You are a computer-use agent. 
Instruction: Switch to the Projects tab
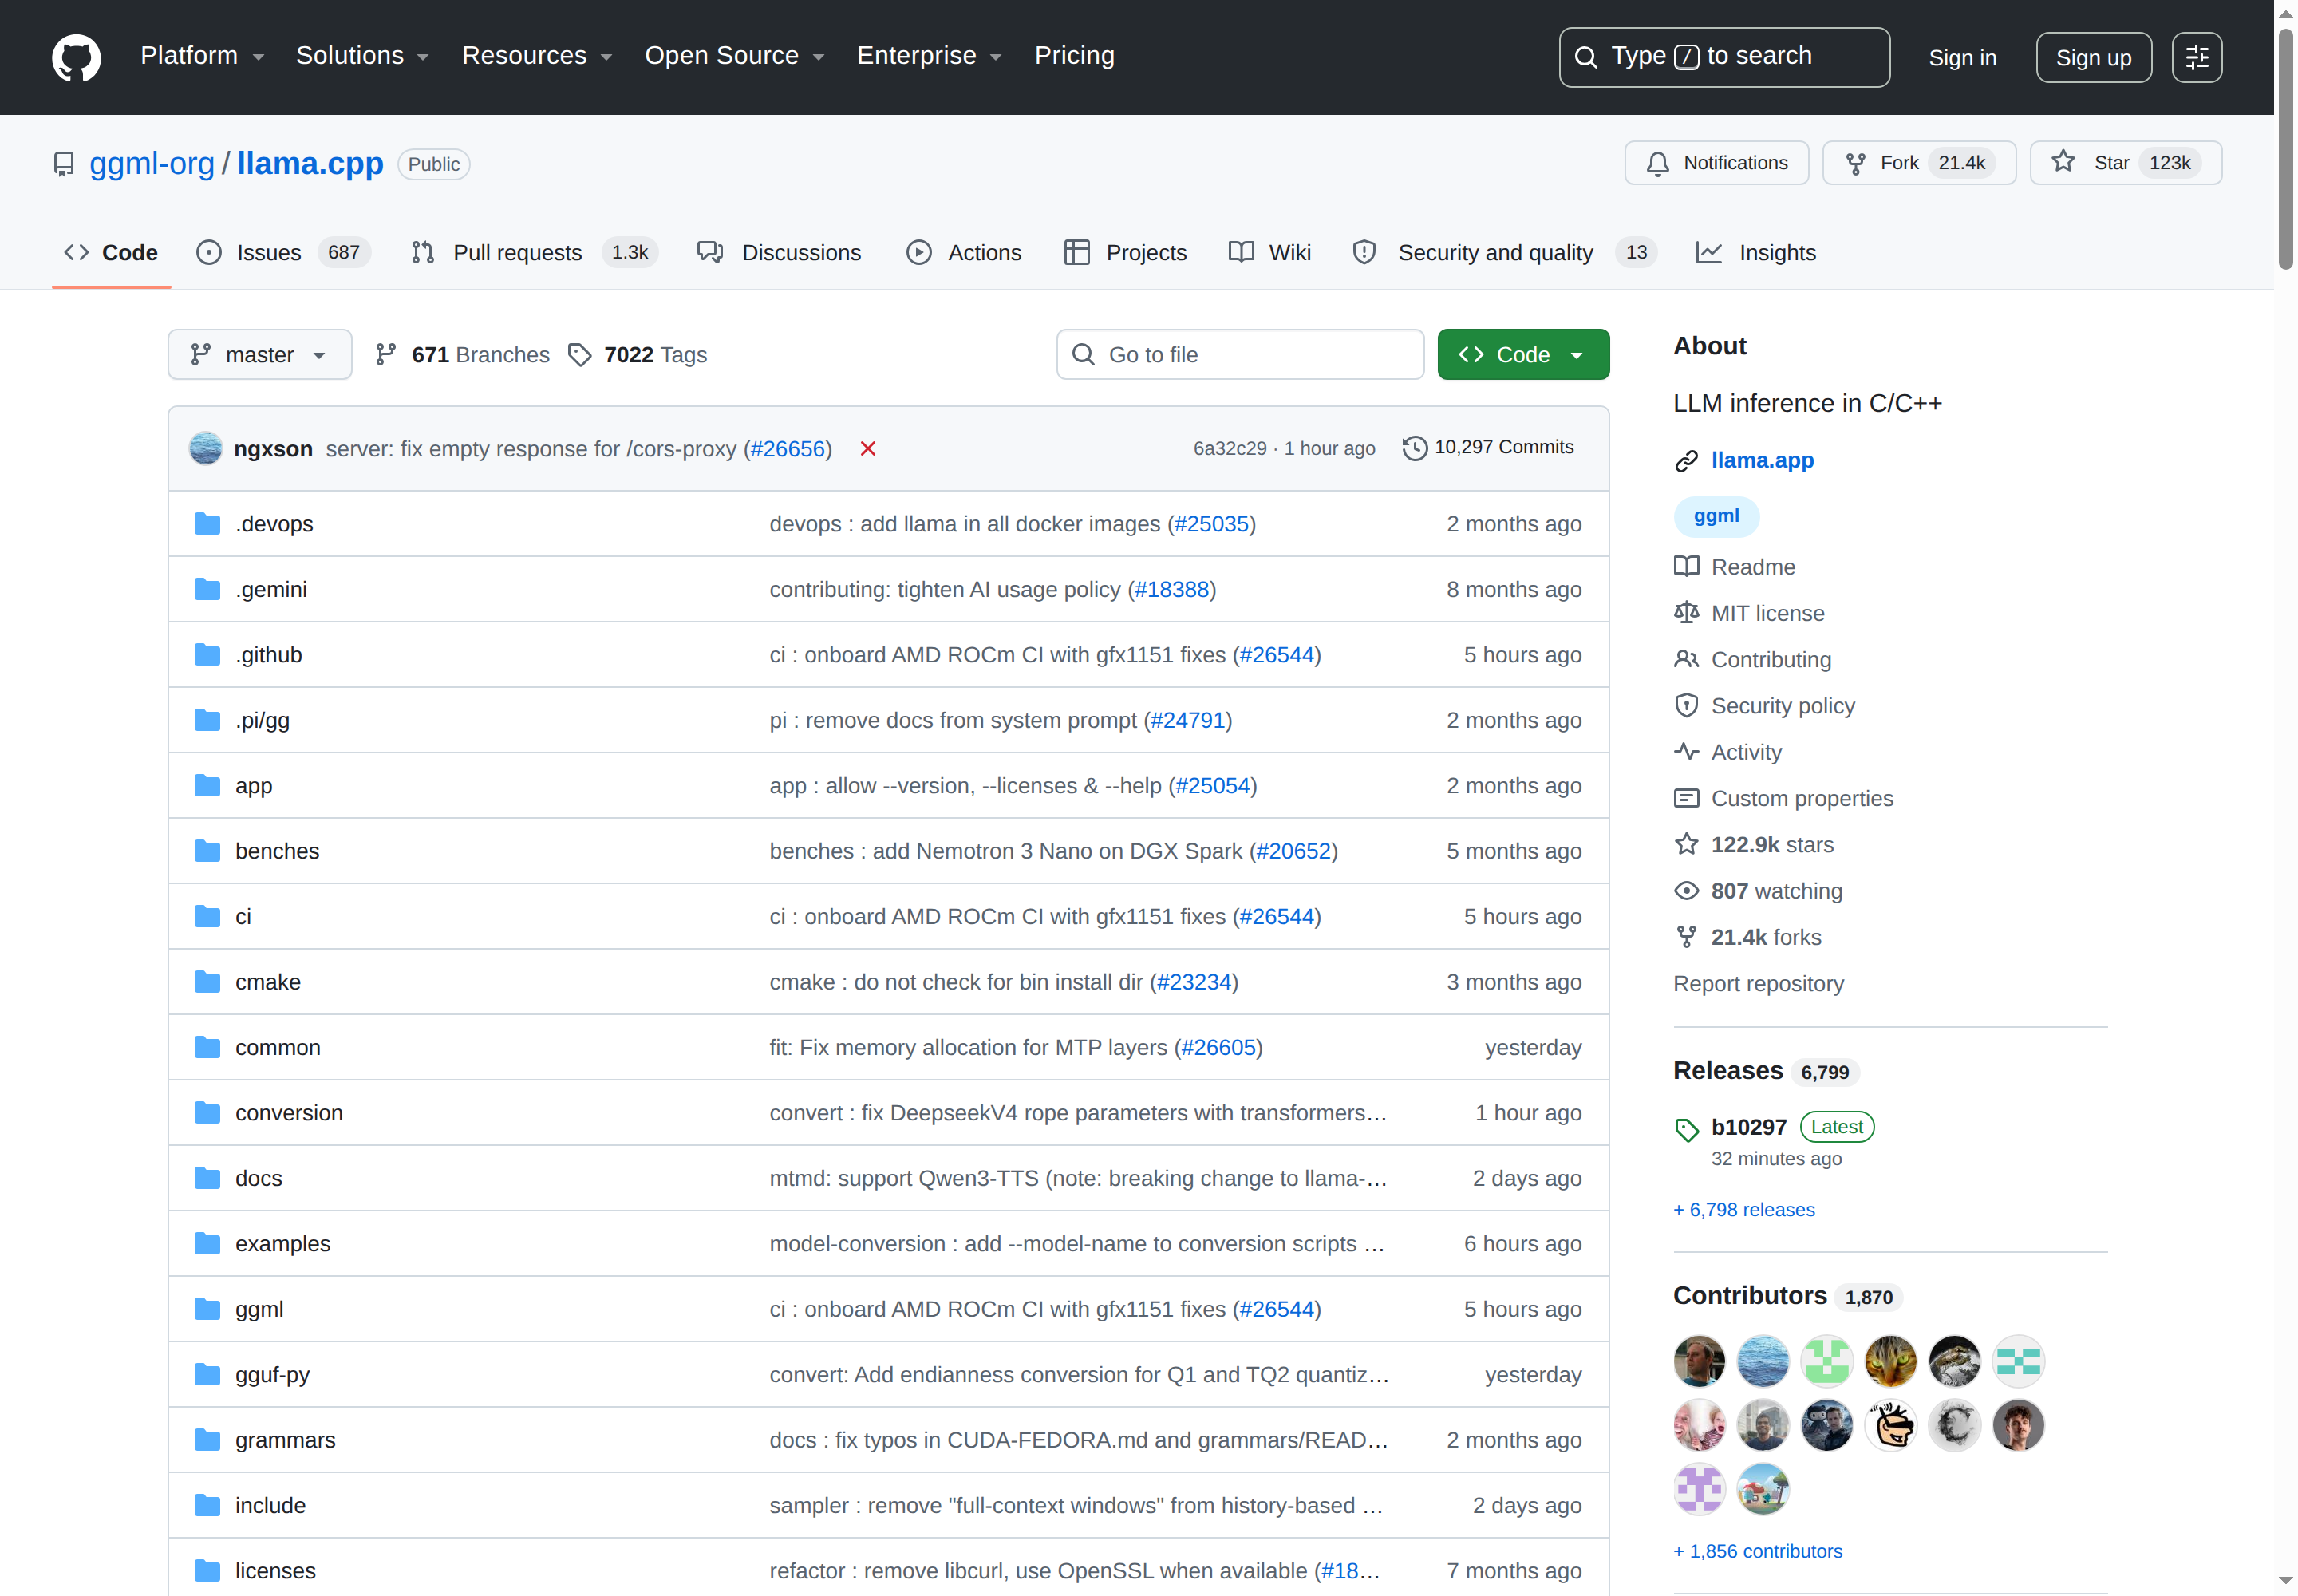[x=1125, y=253]
